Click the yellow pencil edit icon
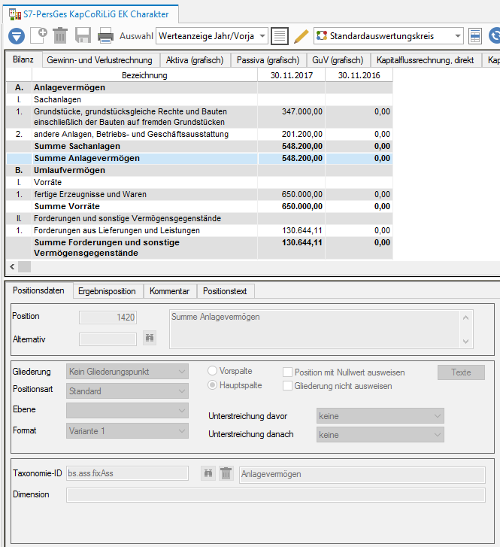This screenshot has height=547, width=500. (301, 36)
